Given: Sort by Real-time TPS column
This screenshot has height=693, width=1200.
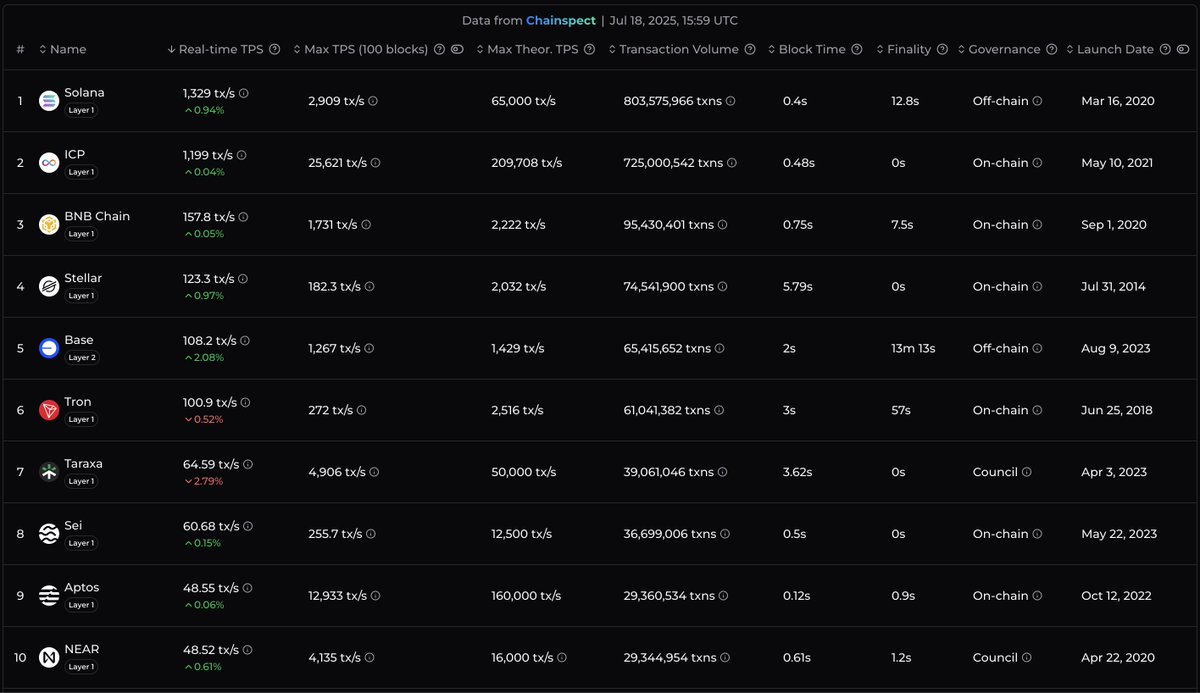Looking at the screenshot, I should pos(216,49).
